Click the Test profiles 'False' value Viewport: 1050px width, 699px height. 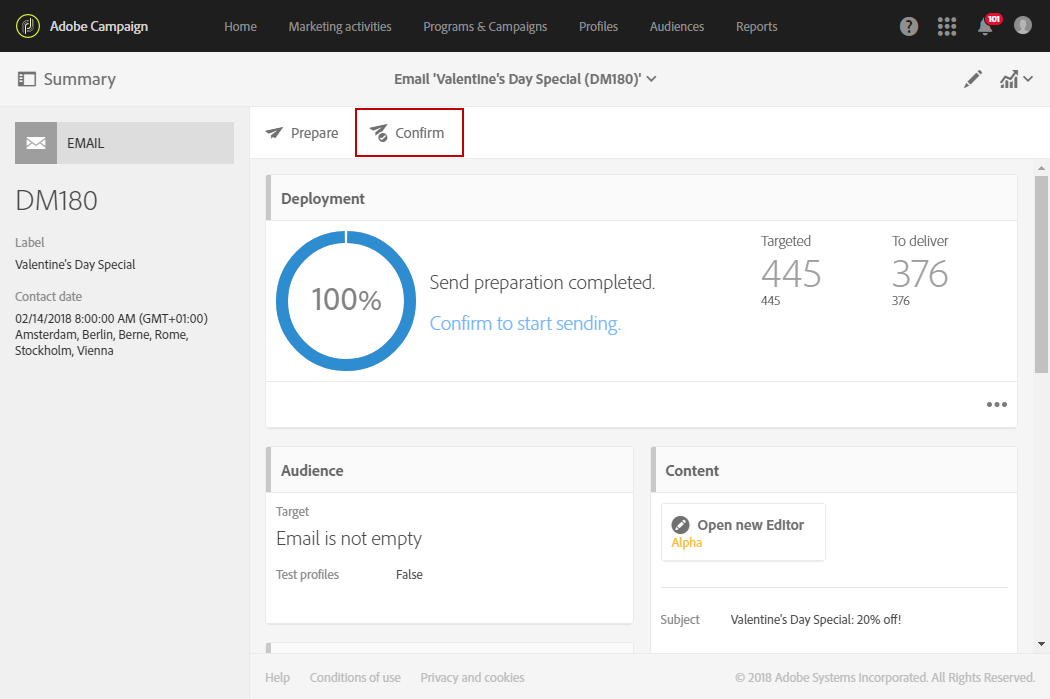click(x=409, y=574)
